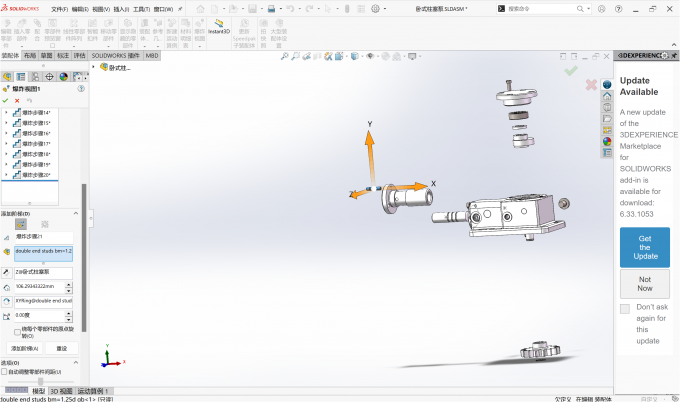Click red X cancel in PropertyManager
Image resolution: width=680 pixels, height=402 pixels.
click(17, 101)
